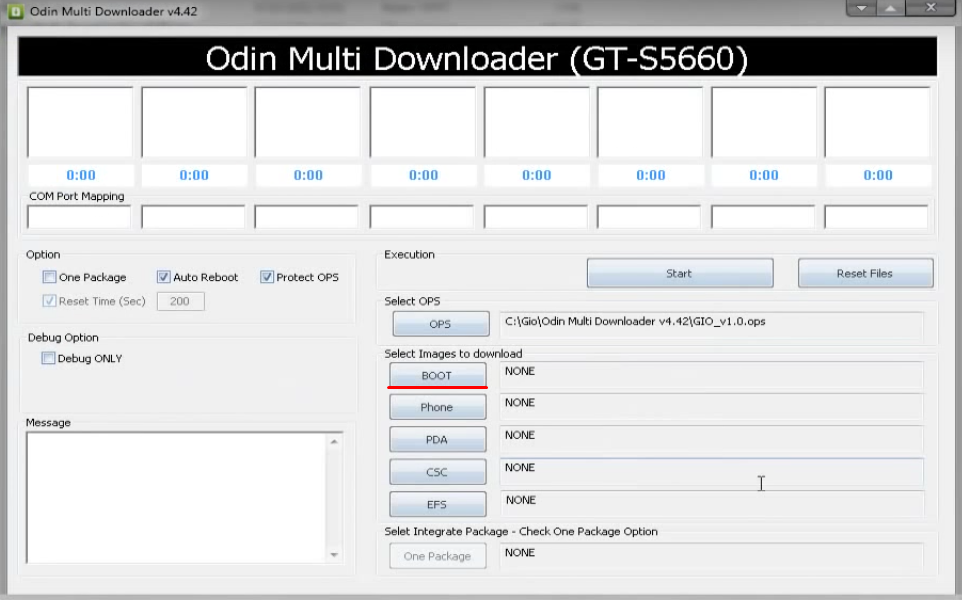The image size is (962, 600).
Task: Click the last COM Port Mapping field
Action: click(876, 217)
